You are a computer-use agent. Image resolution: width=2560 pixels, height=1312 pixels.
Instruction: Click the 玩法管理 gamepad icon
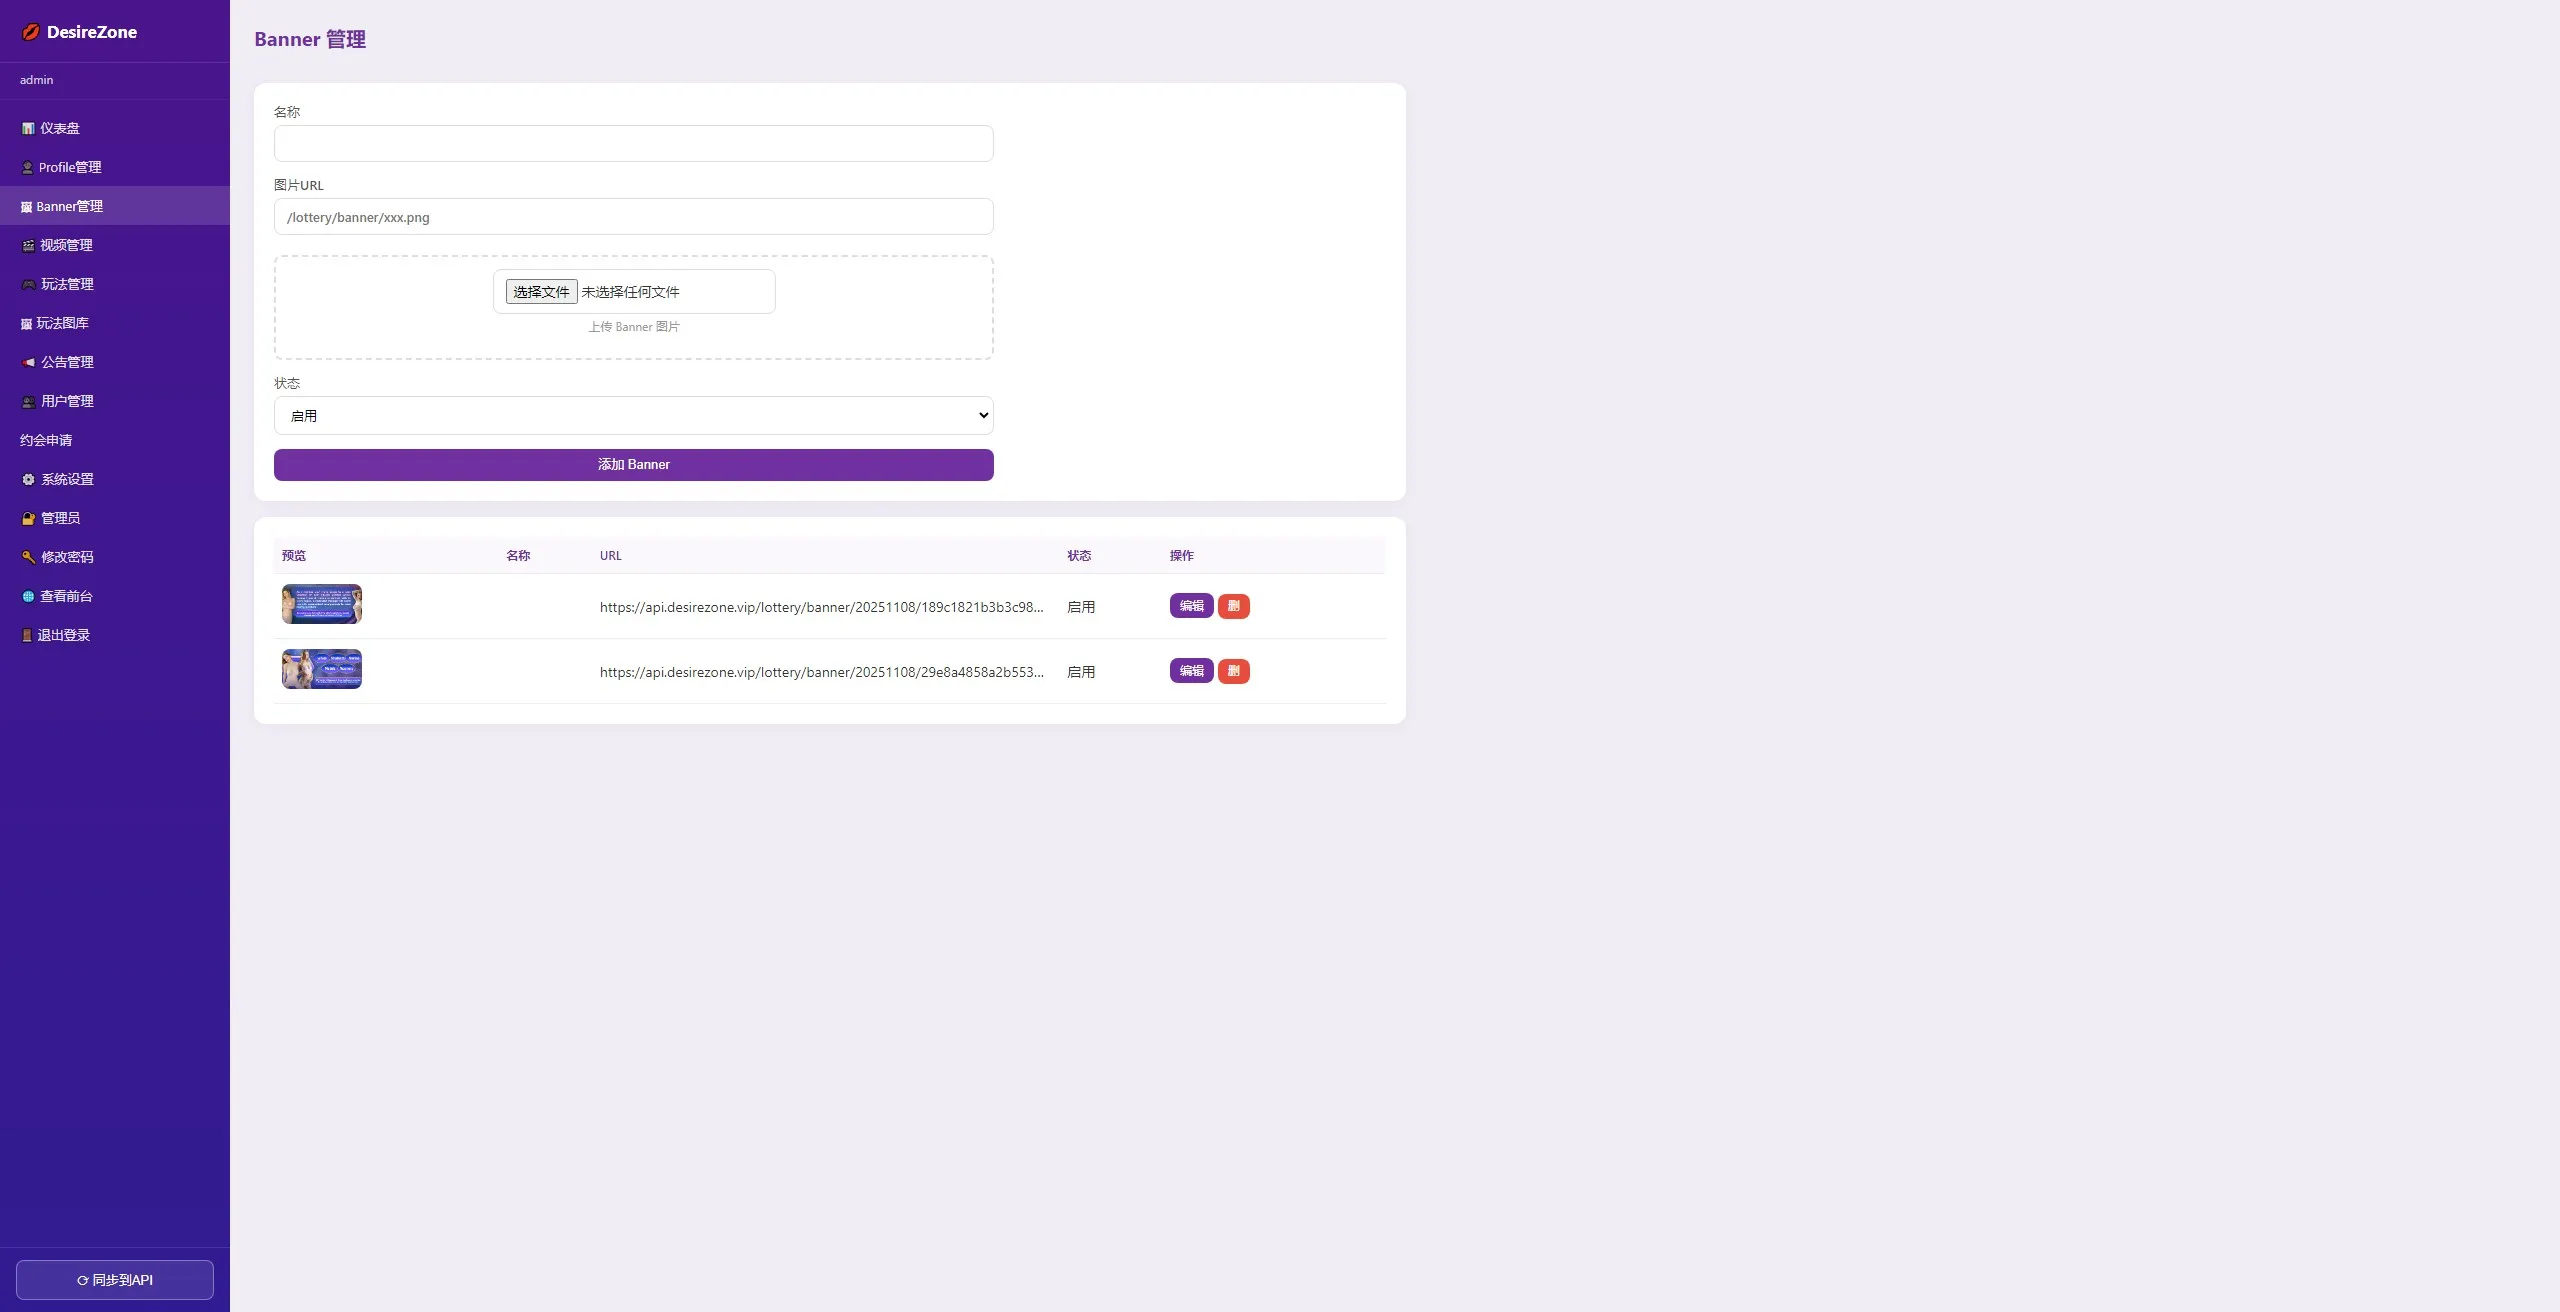[28, 284]
